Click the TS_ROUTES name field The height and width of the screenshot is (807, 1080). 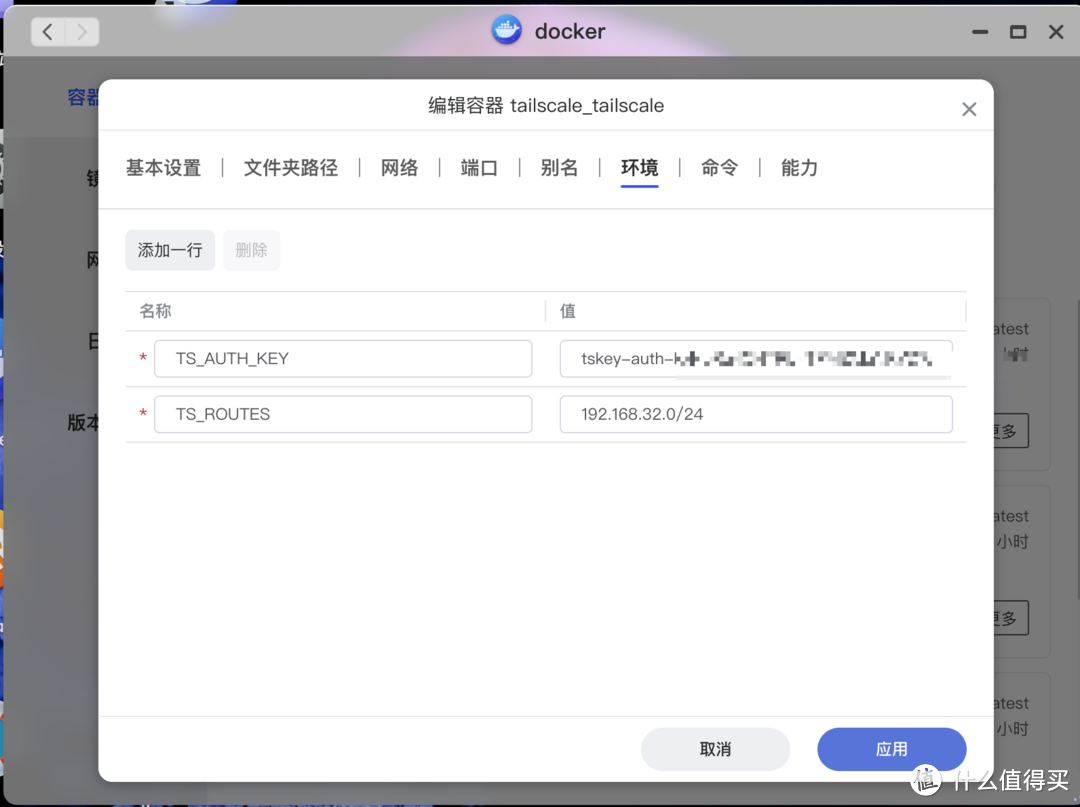click(x=343, y=414)
